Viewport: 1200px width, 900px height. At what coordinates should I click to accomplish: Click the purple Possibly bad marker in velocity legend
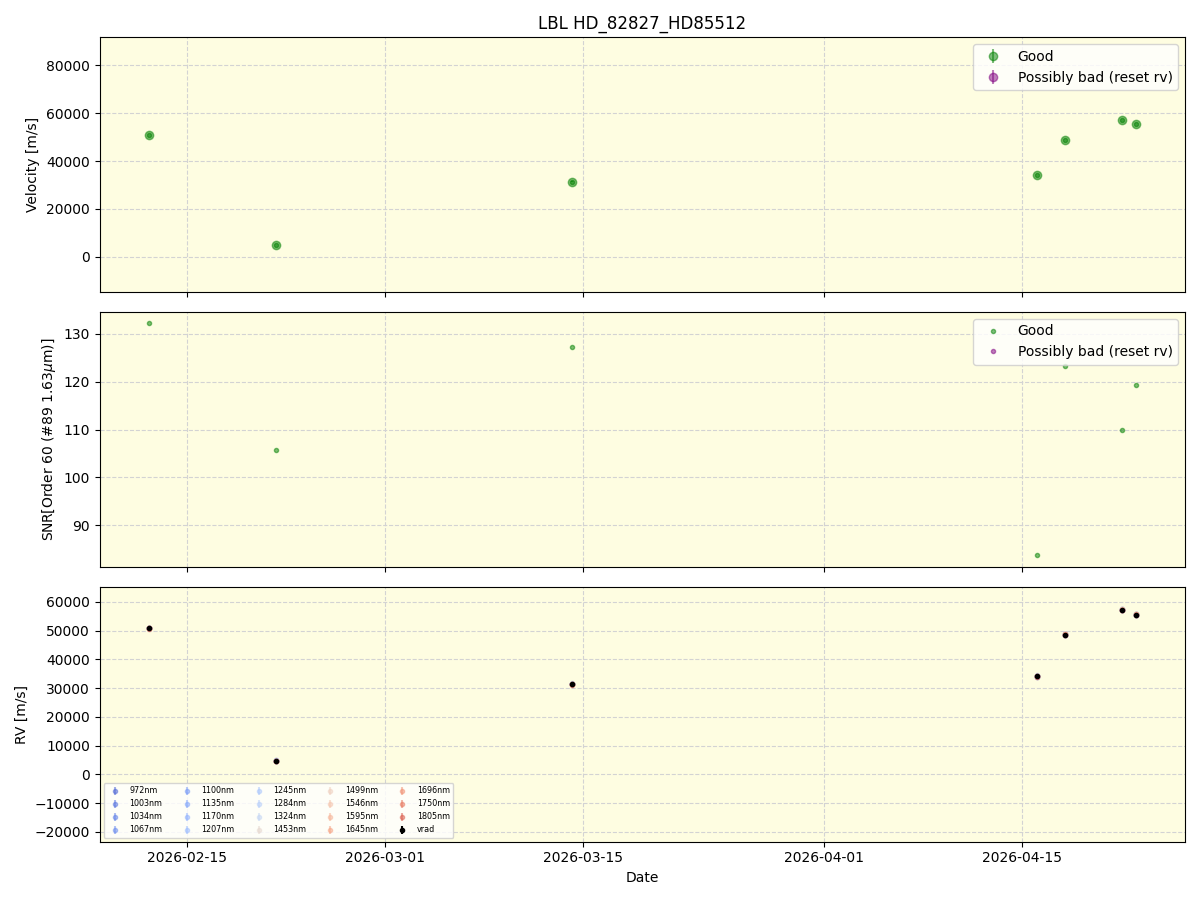coord(993,77)
